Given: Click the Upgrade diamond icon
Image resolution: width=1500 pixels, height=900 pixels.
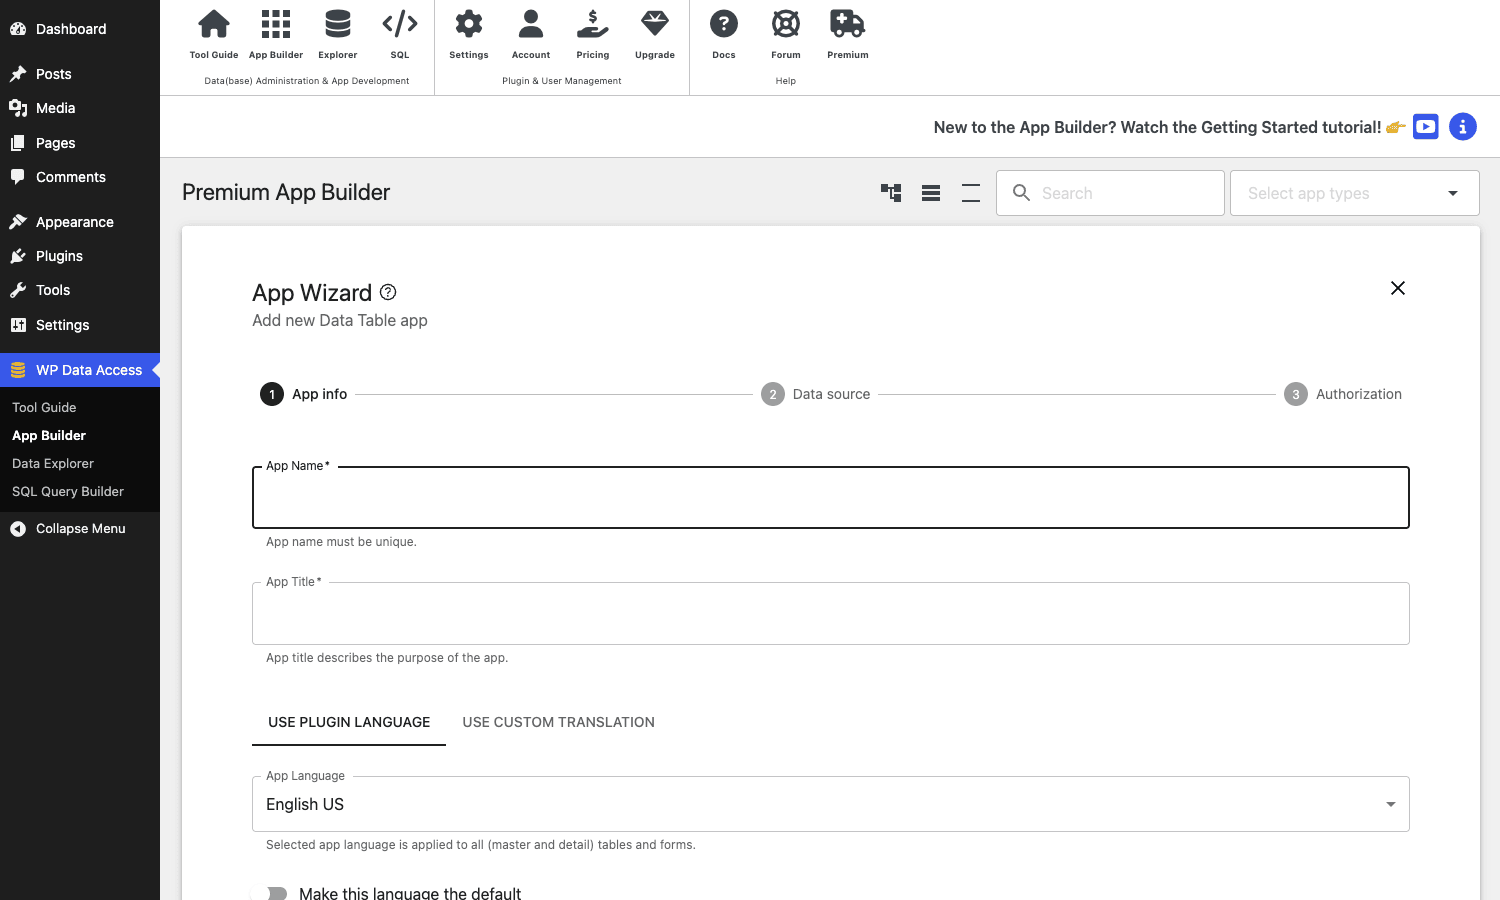Looking at the screenshot, I should coord(655,24).
